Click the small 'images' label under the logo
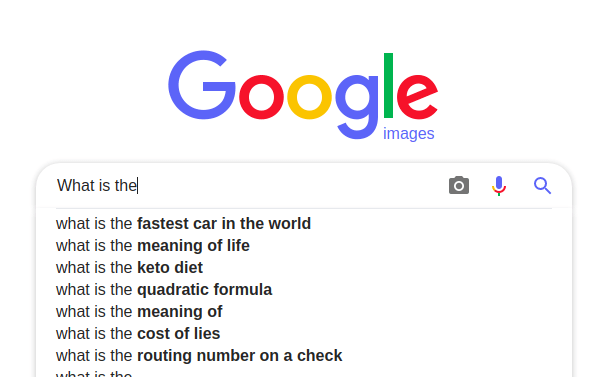Viewport: 597px width, 377px height. coord(409,134)
